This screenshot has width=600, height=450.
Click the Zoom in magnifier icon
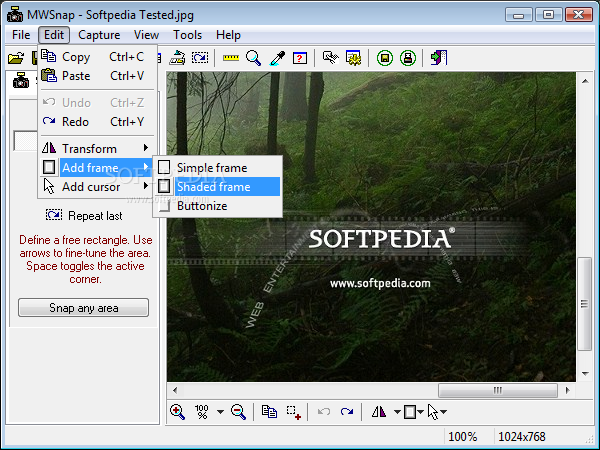[177, 412]
